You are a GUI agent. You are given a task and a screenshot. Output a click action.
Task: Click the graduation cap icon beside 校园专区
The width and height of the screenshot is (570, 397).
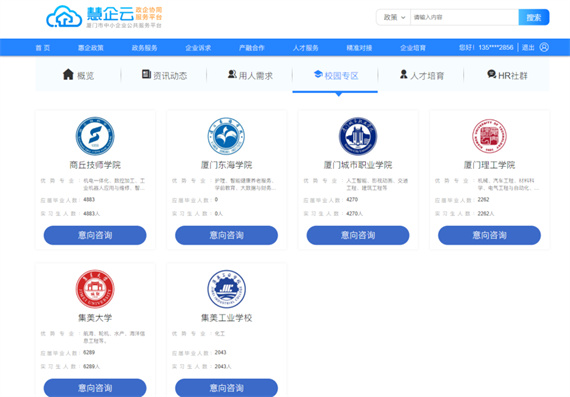[x=318, y=74]
